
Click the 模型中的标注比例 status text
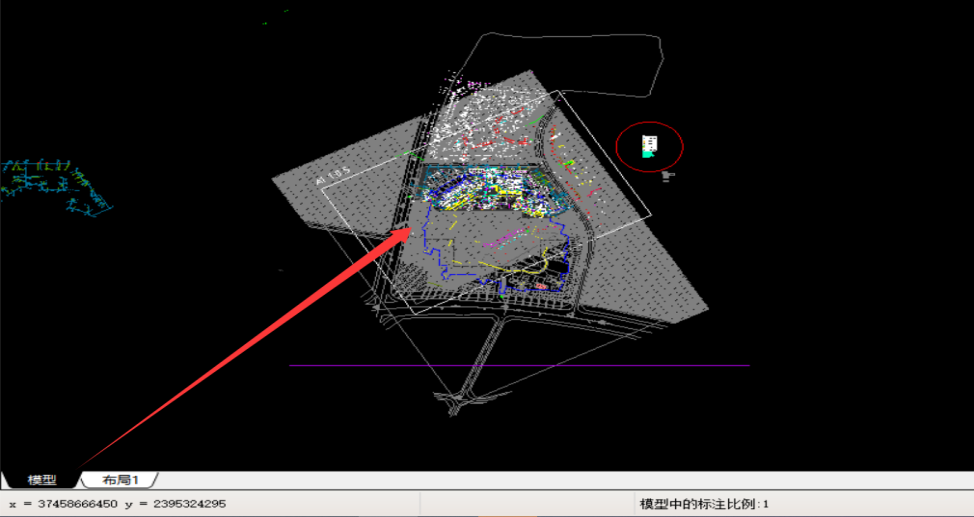click(x=704, y=504)
